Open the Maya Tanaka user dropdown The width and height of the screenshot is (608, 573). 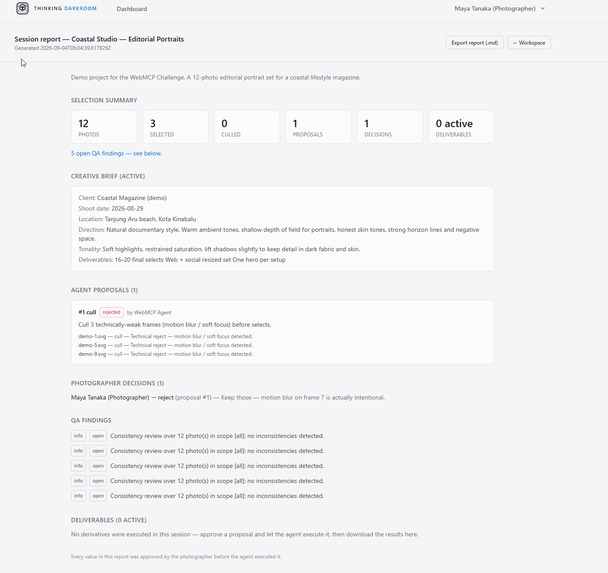point(499,8)
